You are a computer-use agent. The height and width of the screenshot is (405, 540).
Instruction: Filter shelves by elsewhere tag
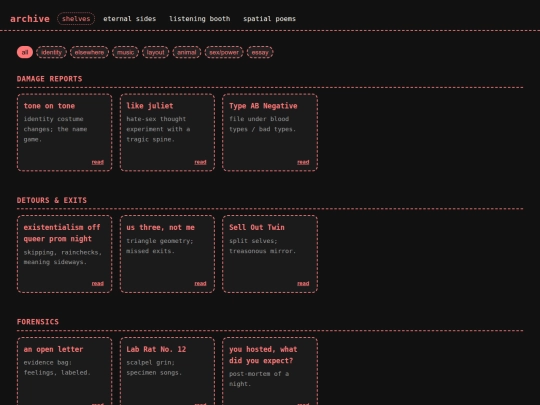pyautogui.click(x=89, y=52)
